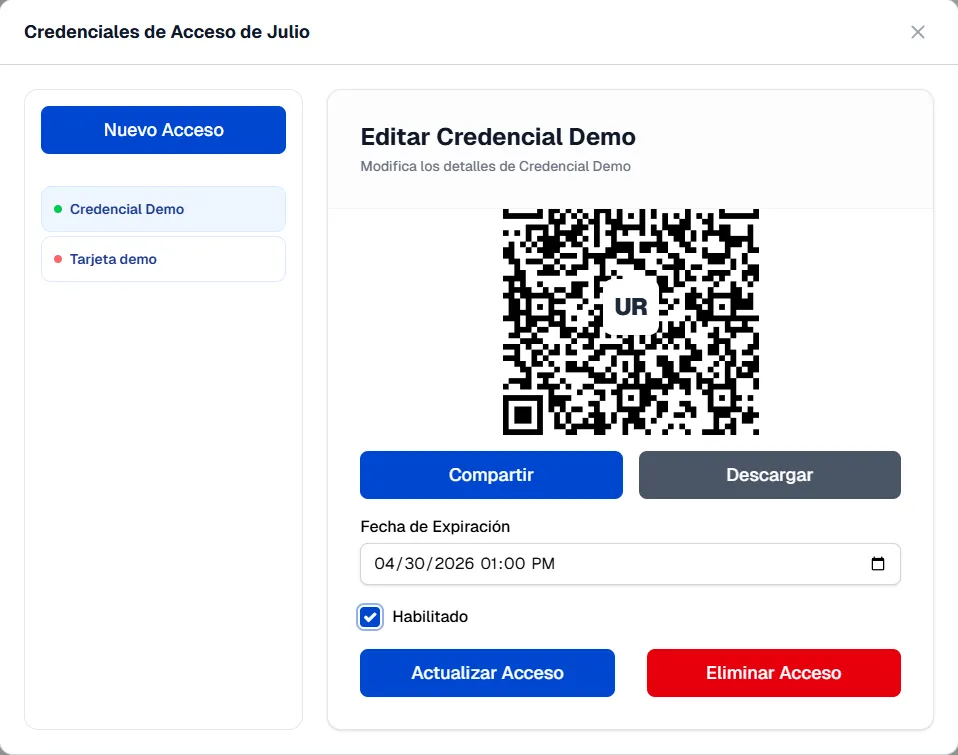Click the Eliminar Acceso button

773,673
